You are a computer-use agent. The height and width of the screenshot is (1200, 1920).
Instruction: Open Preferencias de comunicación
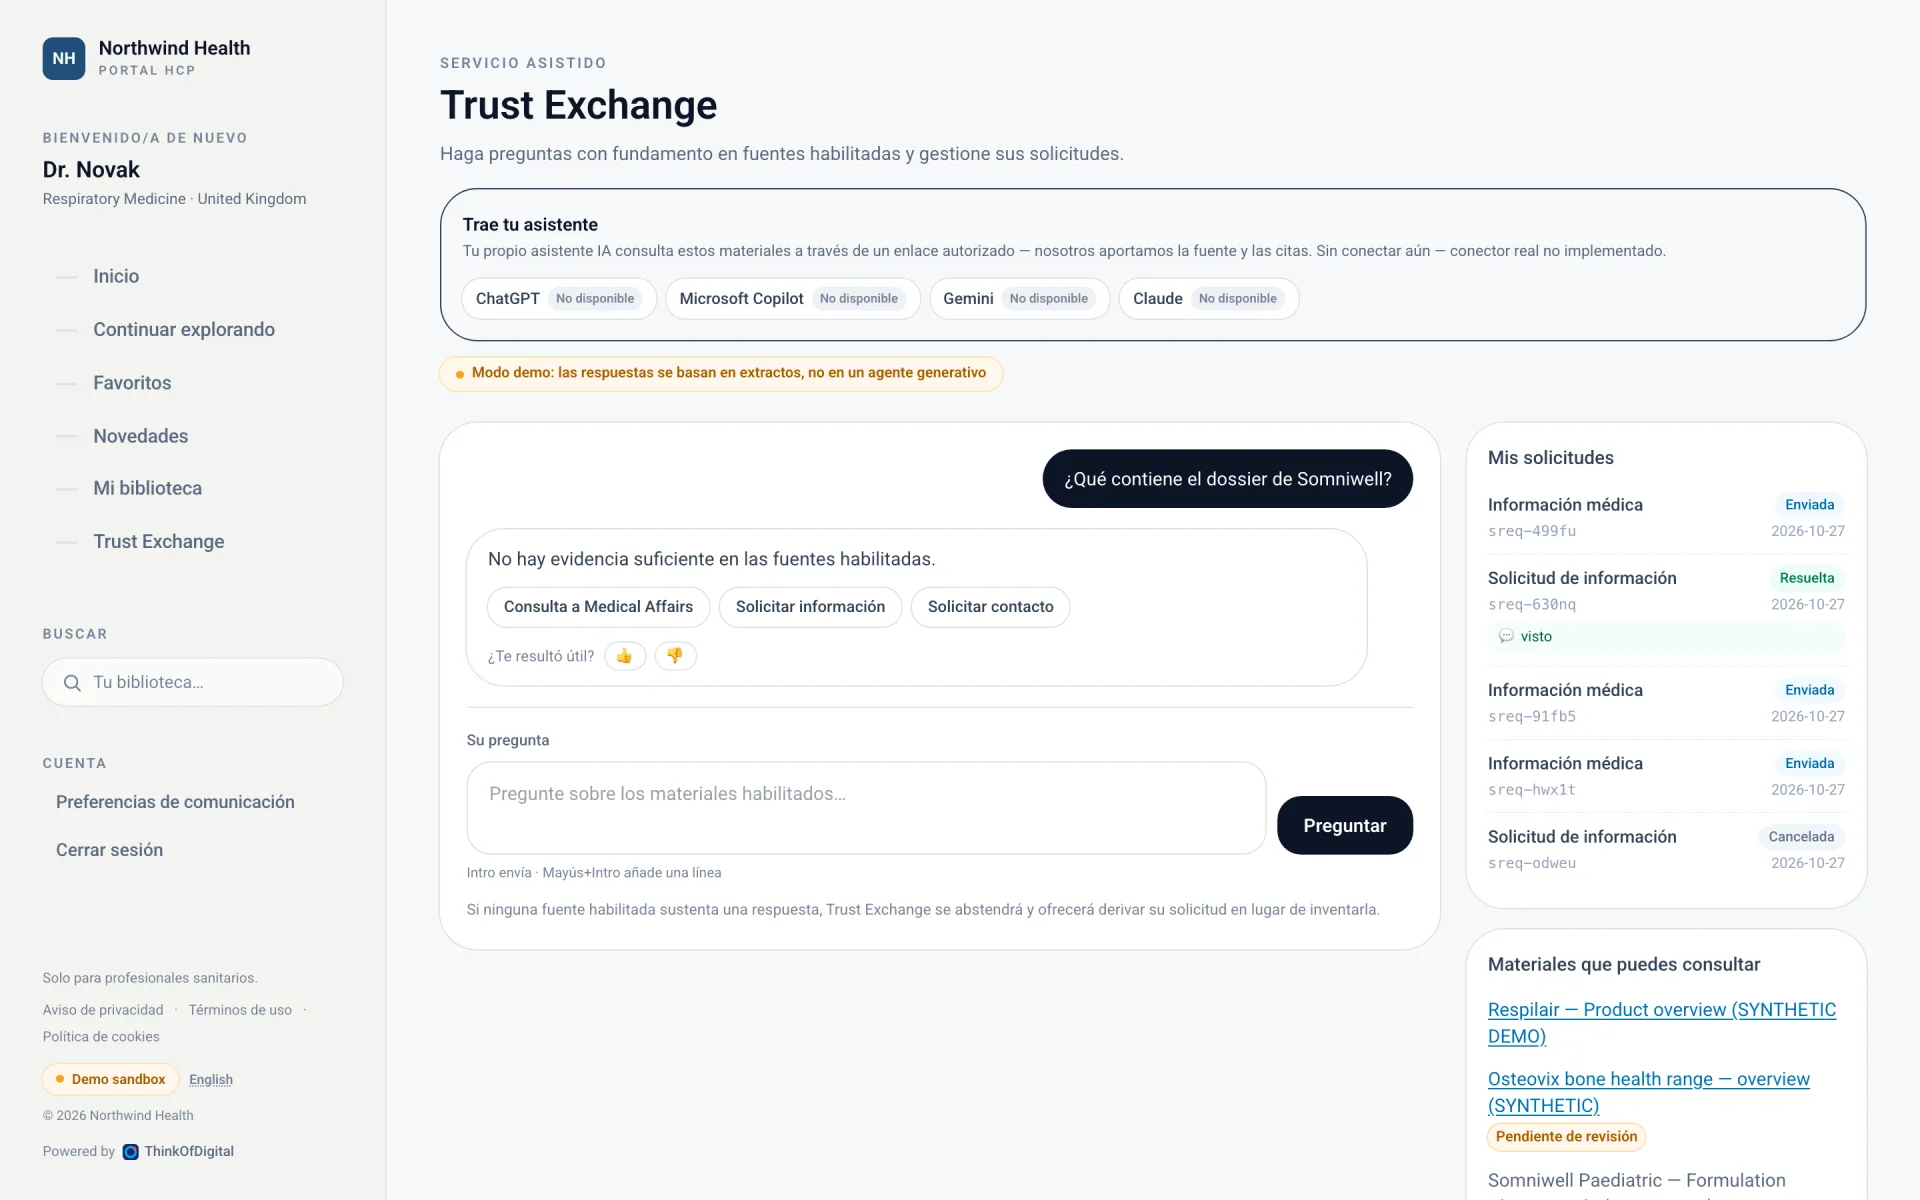pos(175,802)
